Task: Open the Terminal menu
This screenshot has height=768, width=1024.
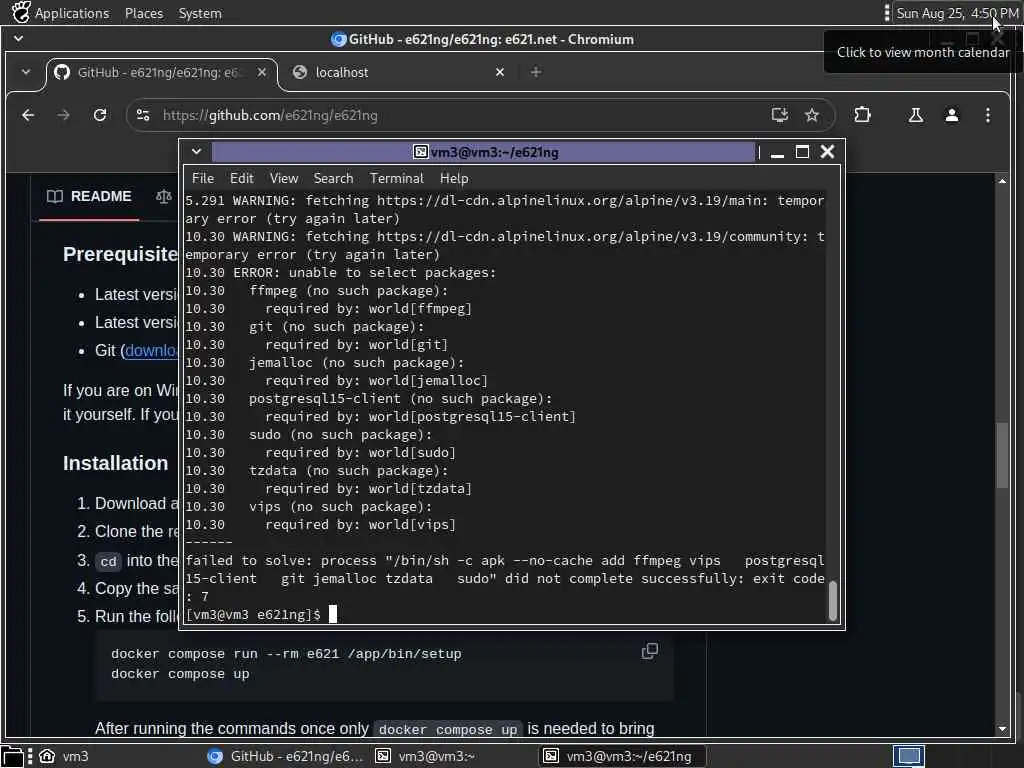Action: click(396, 178)
